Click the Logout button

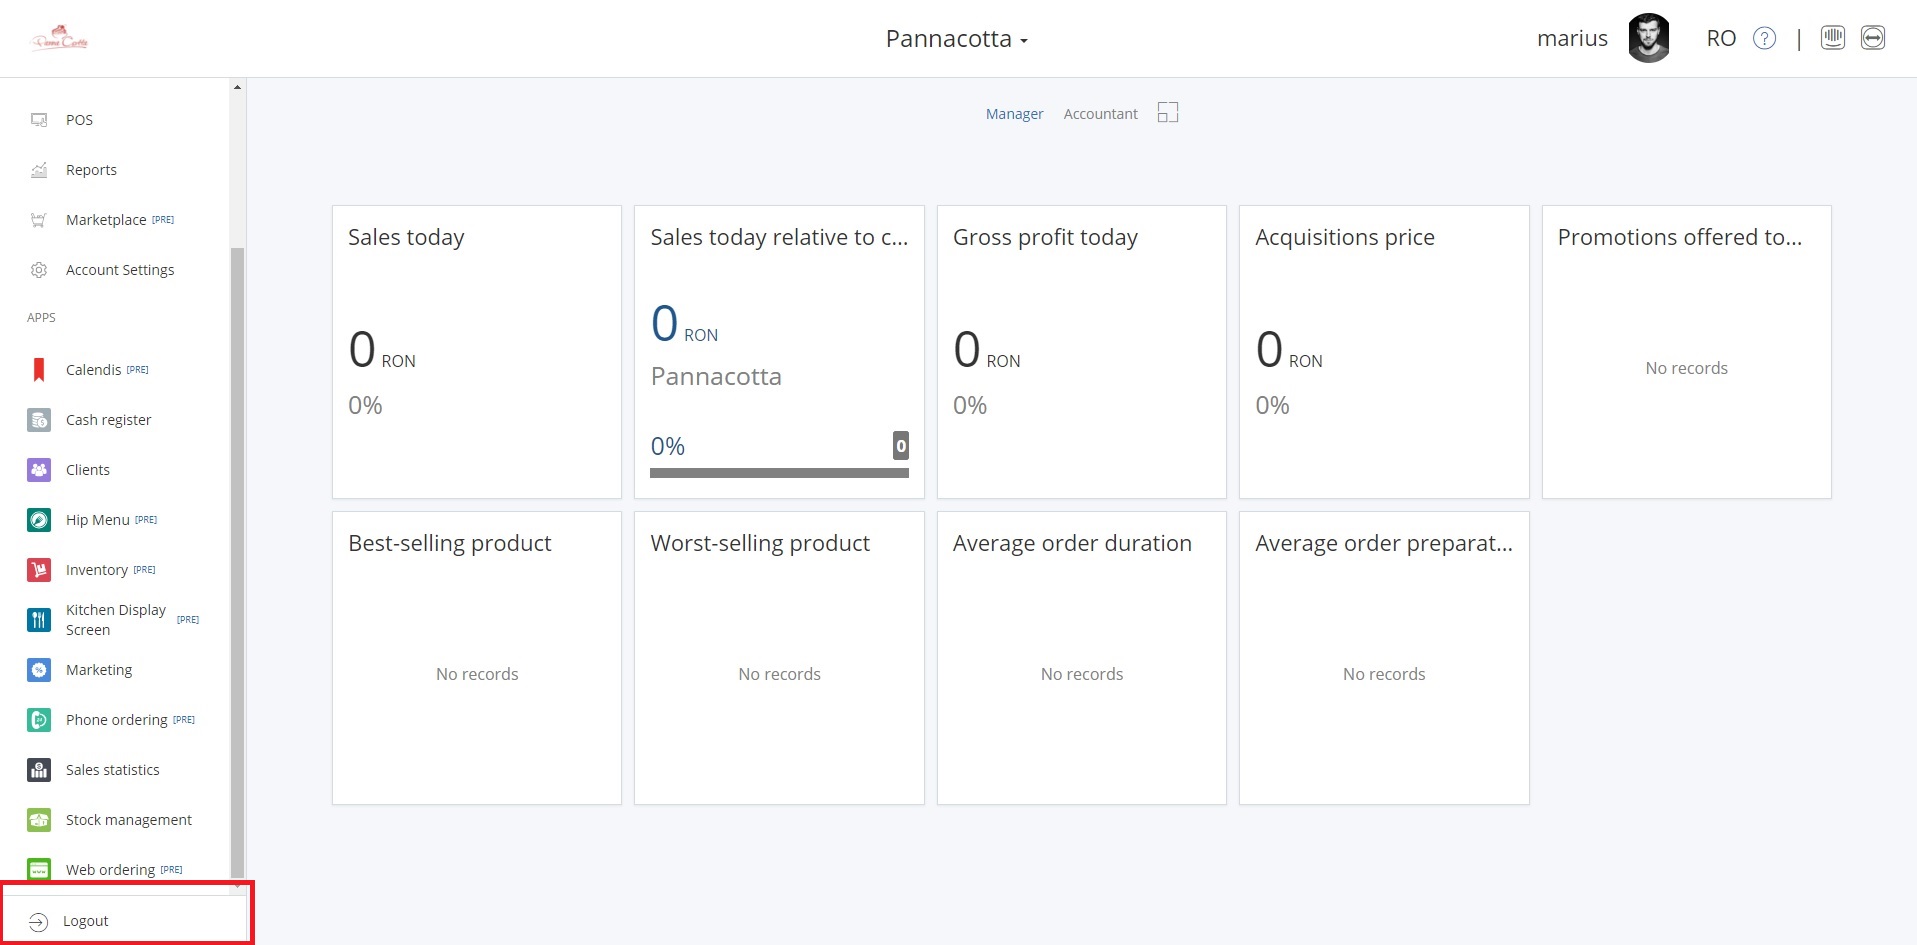click(85, 921)
